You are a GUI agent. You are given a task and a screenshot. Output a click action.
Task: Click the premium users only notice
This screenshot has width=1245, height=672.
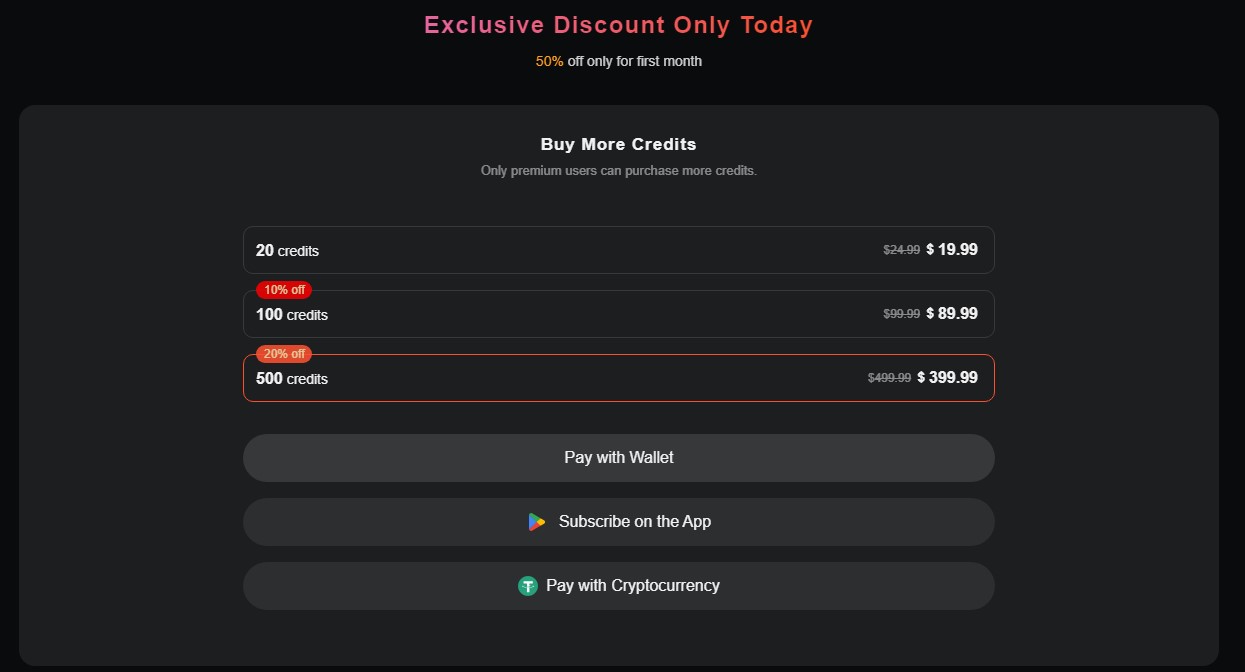tap(618, 171)
